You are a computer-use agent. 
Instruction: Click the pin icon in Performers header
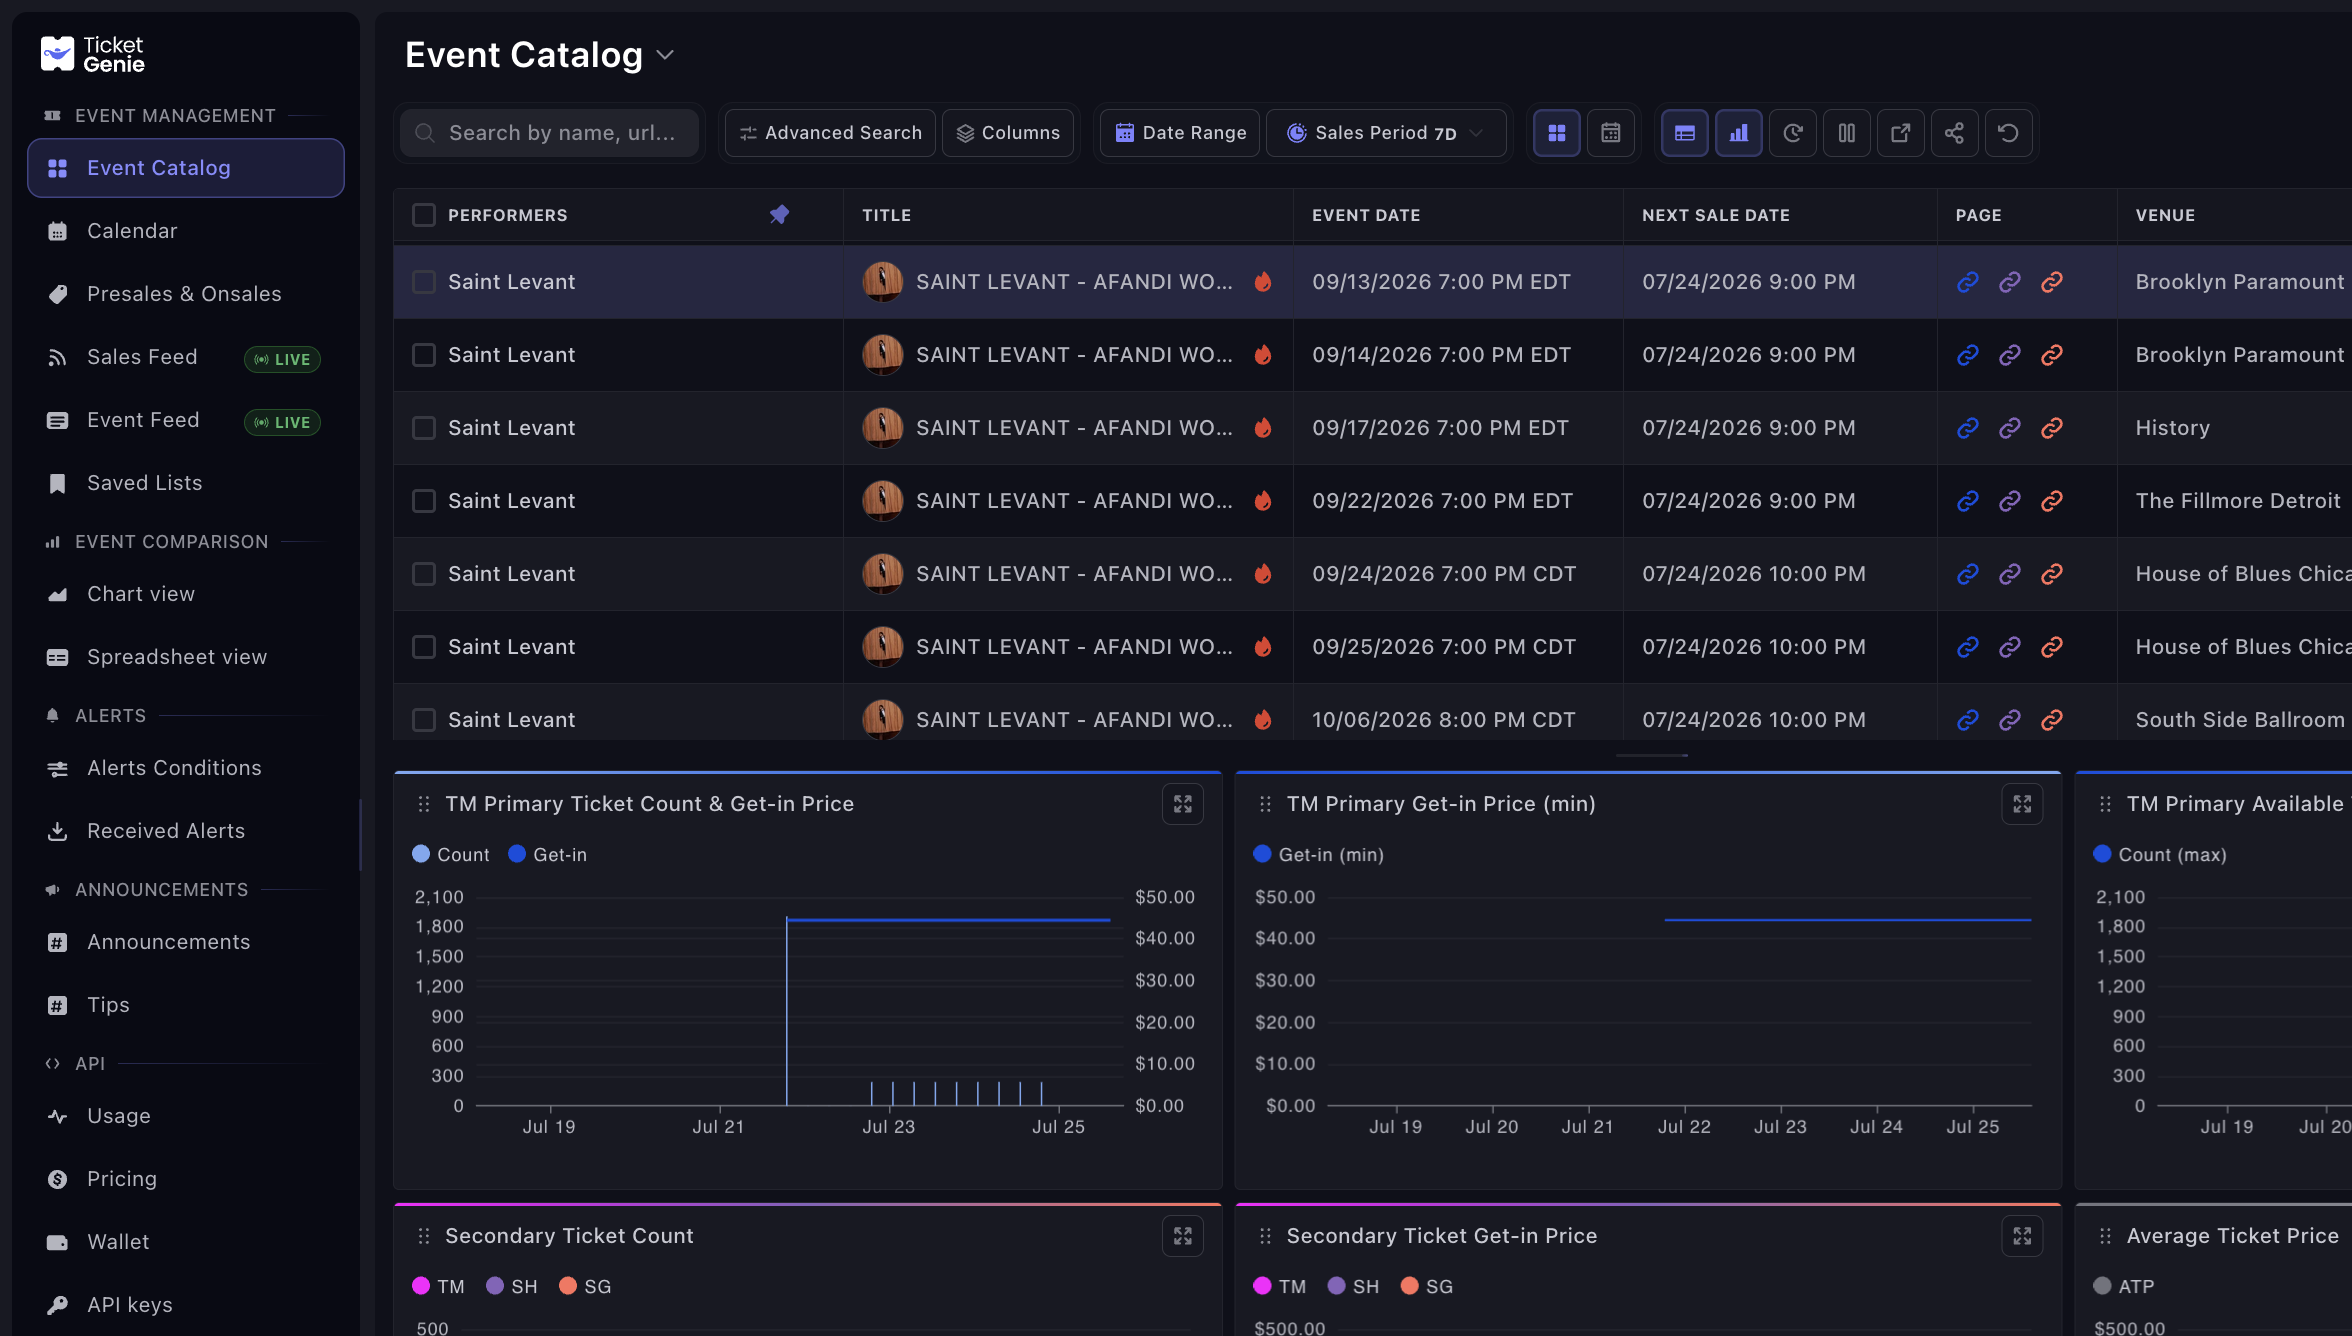pos(779,214)
